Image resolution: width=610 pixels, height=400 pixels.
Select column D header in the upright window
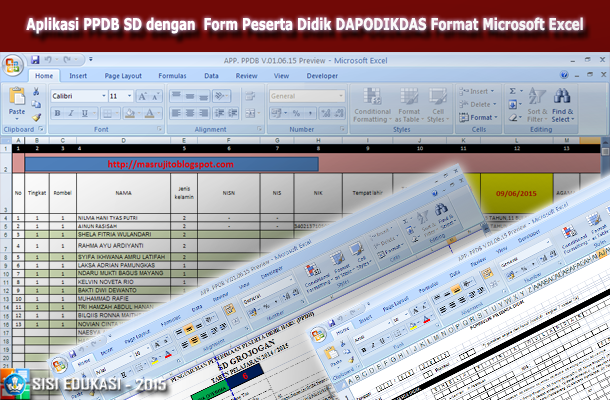pos(123,140)
